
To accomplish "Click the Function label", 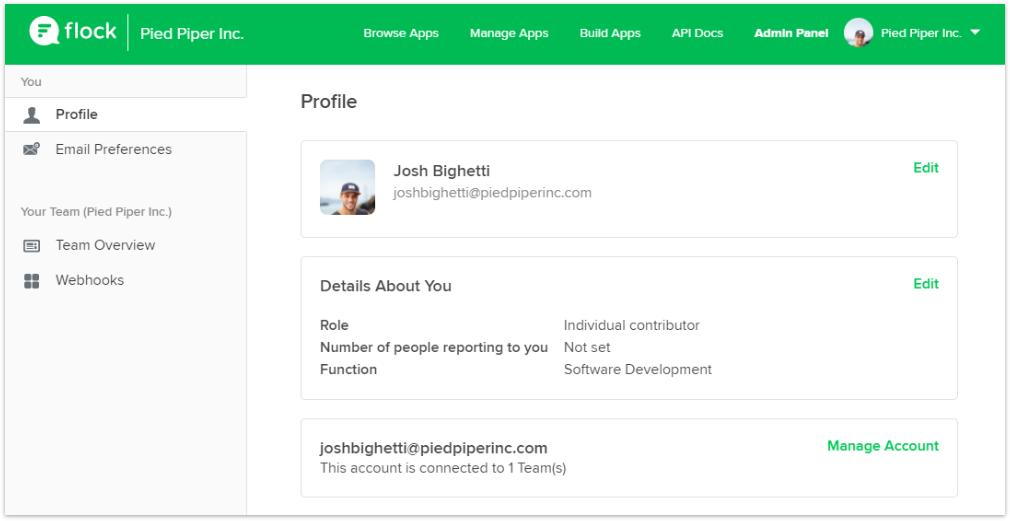I will click(x=348, y=370).
